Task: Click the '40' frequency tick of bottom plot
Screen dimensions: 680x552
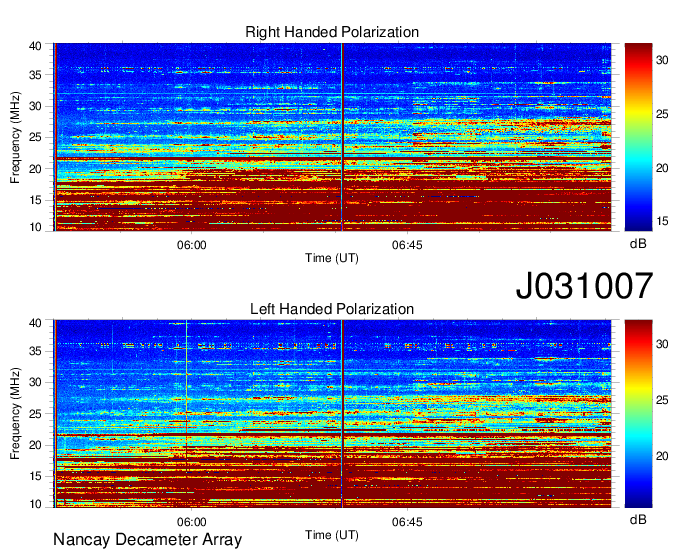Action: tap(36, 323)
